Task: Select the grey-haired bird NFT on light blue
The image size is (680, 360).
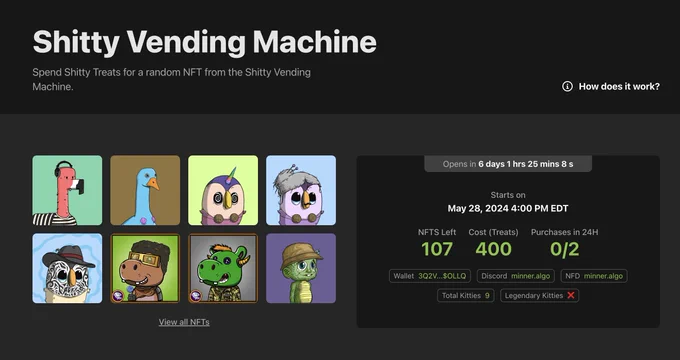Action: [301, 190]
